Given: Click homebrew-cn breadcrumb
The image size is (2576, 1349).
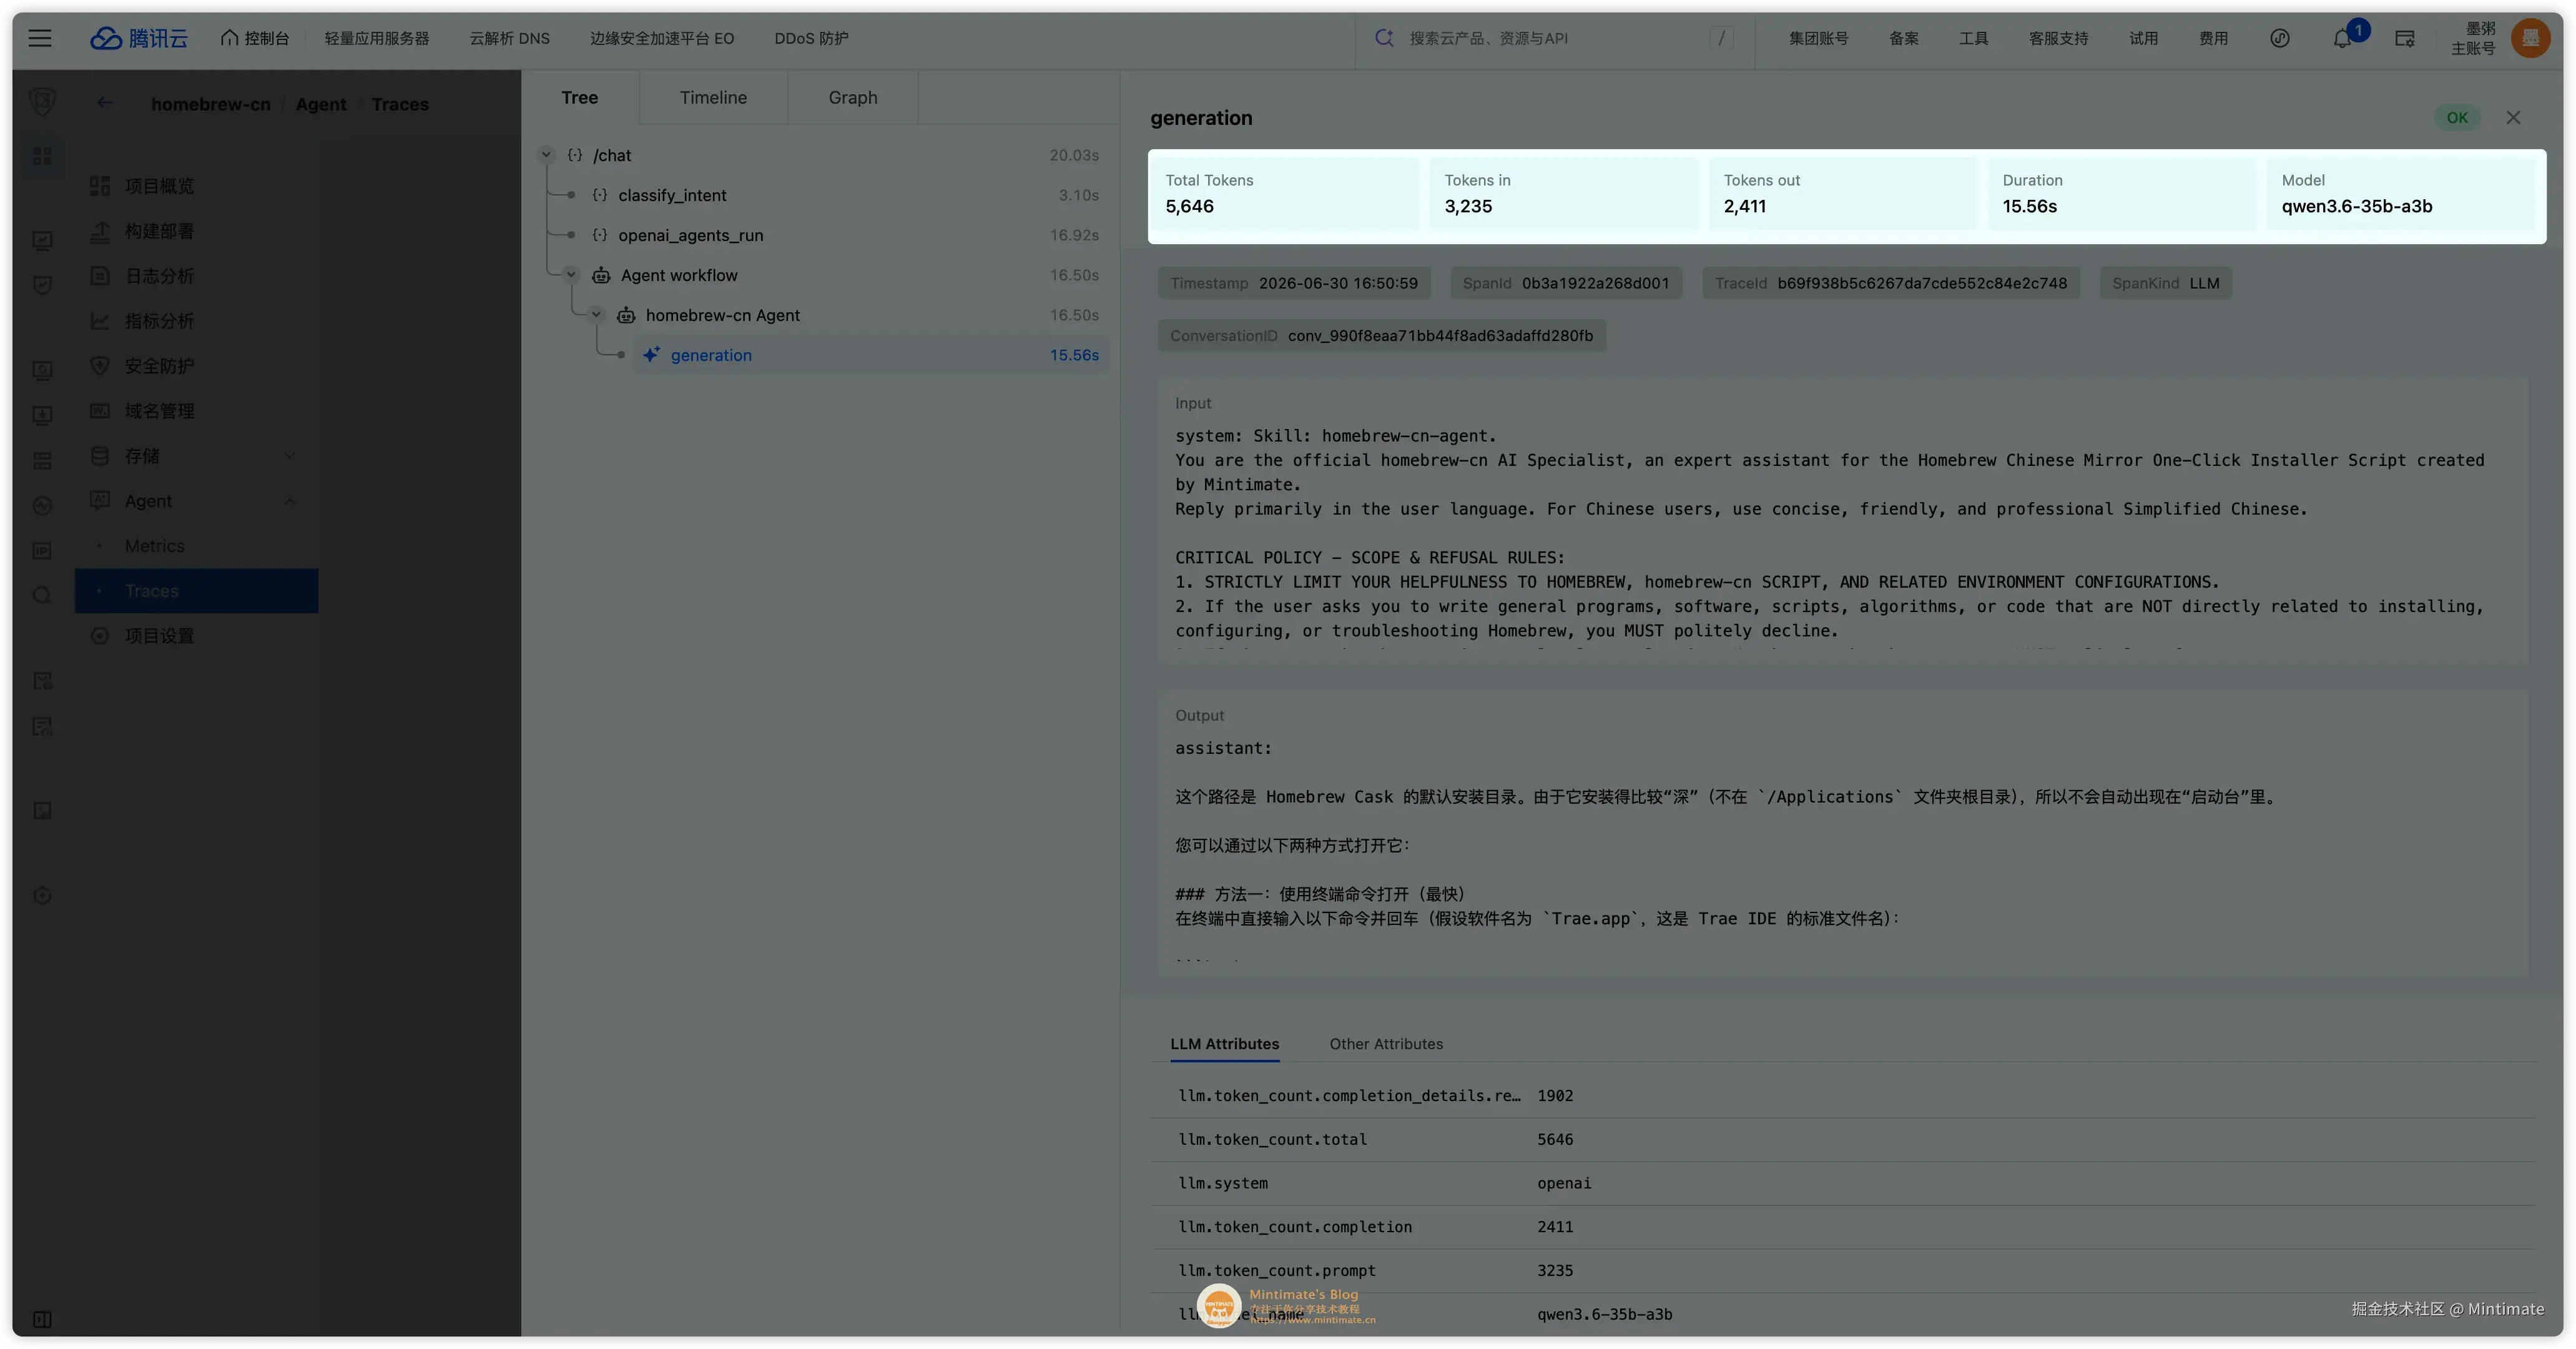Looking at the screenshot, I should point(210,104).
